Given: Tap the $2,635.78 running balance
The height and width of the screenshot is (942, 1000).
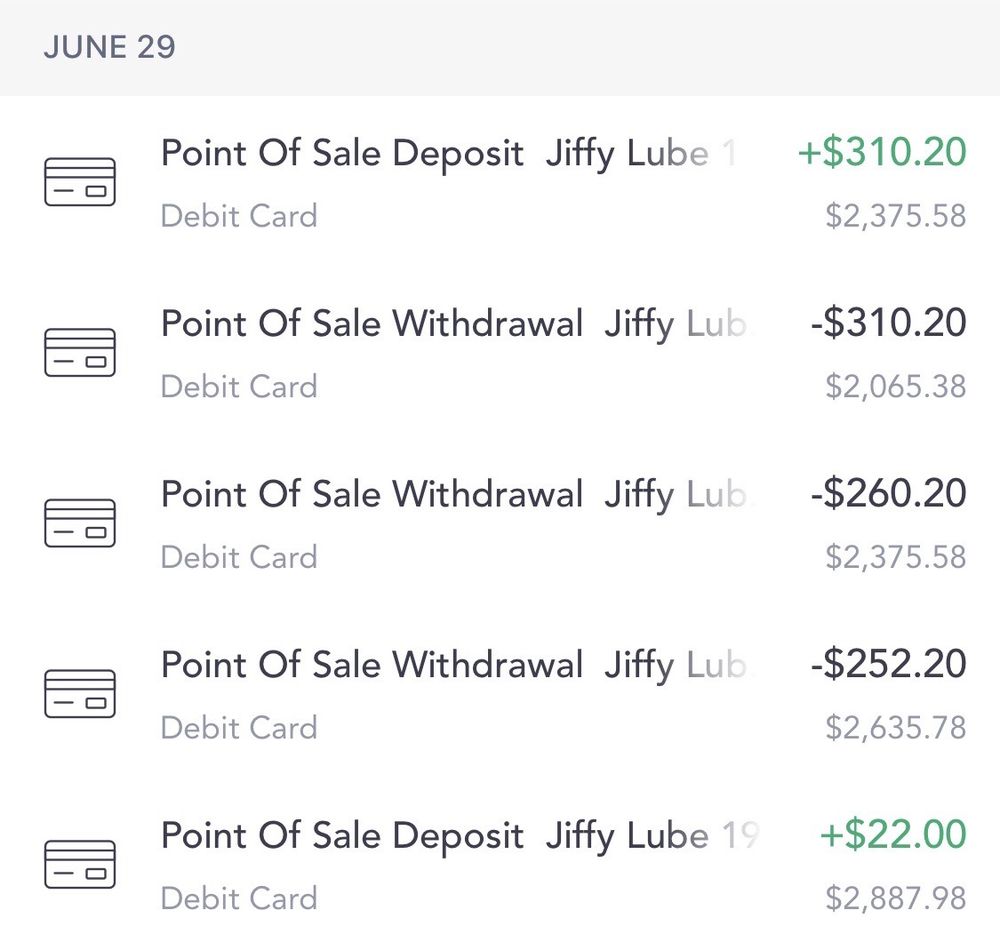Looking at the screenshot, I should point(895,728).
